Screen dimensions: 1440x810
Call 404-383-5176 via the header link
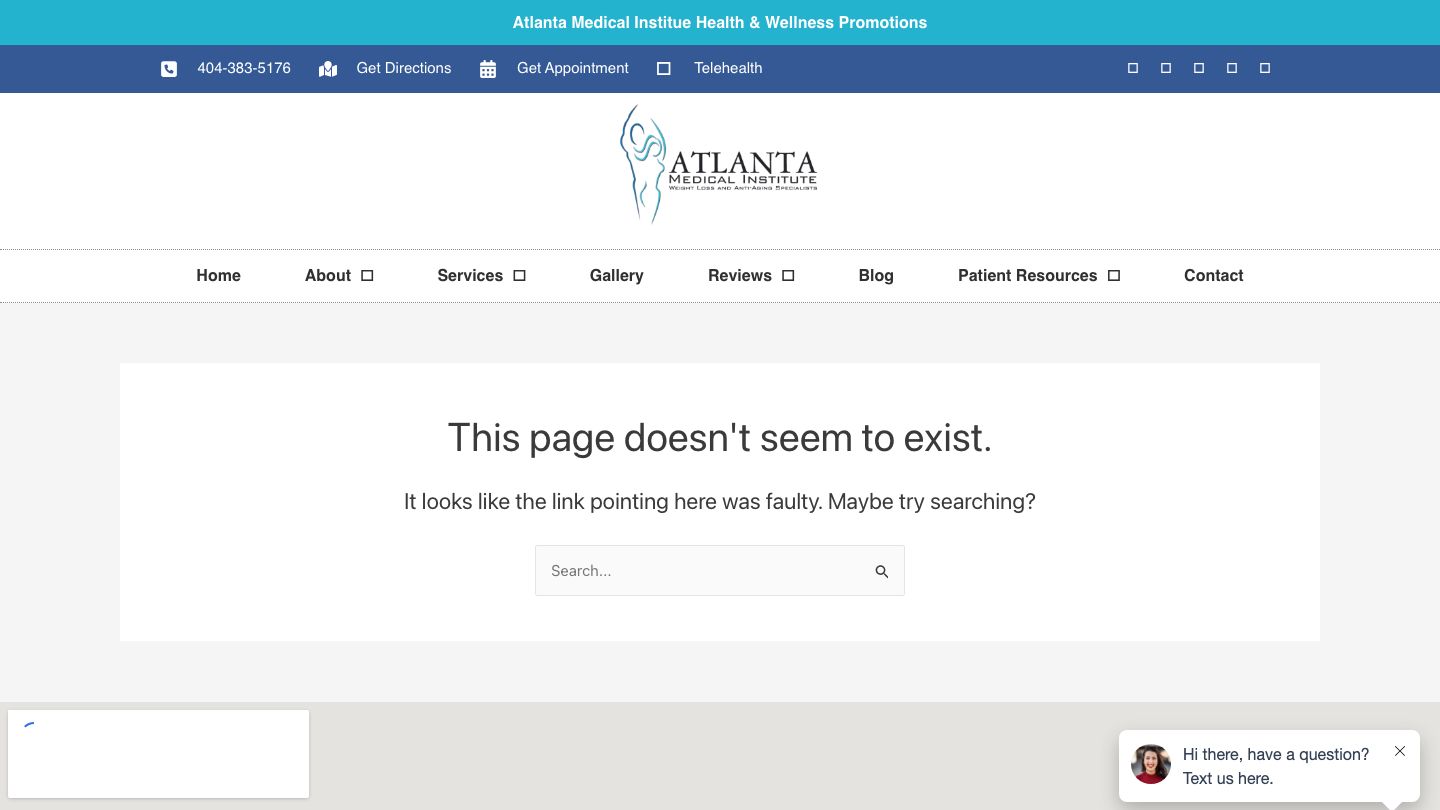click(x=244, y=68)
